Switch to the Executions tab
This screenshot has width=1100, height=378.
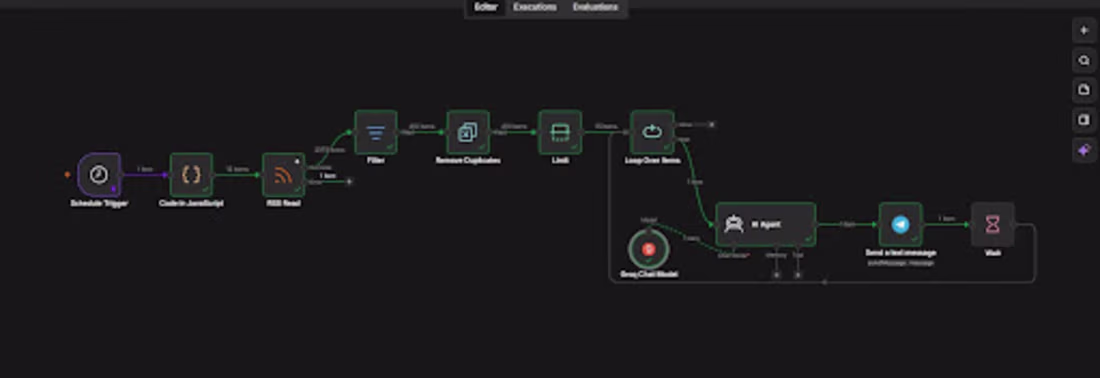(535, 7)
